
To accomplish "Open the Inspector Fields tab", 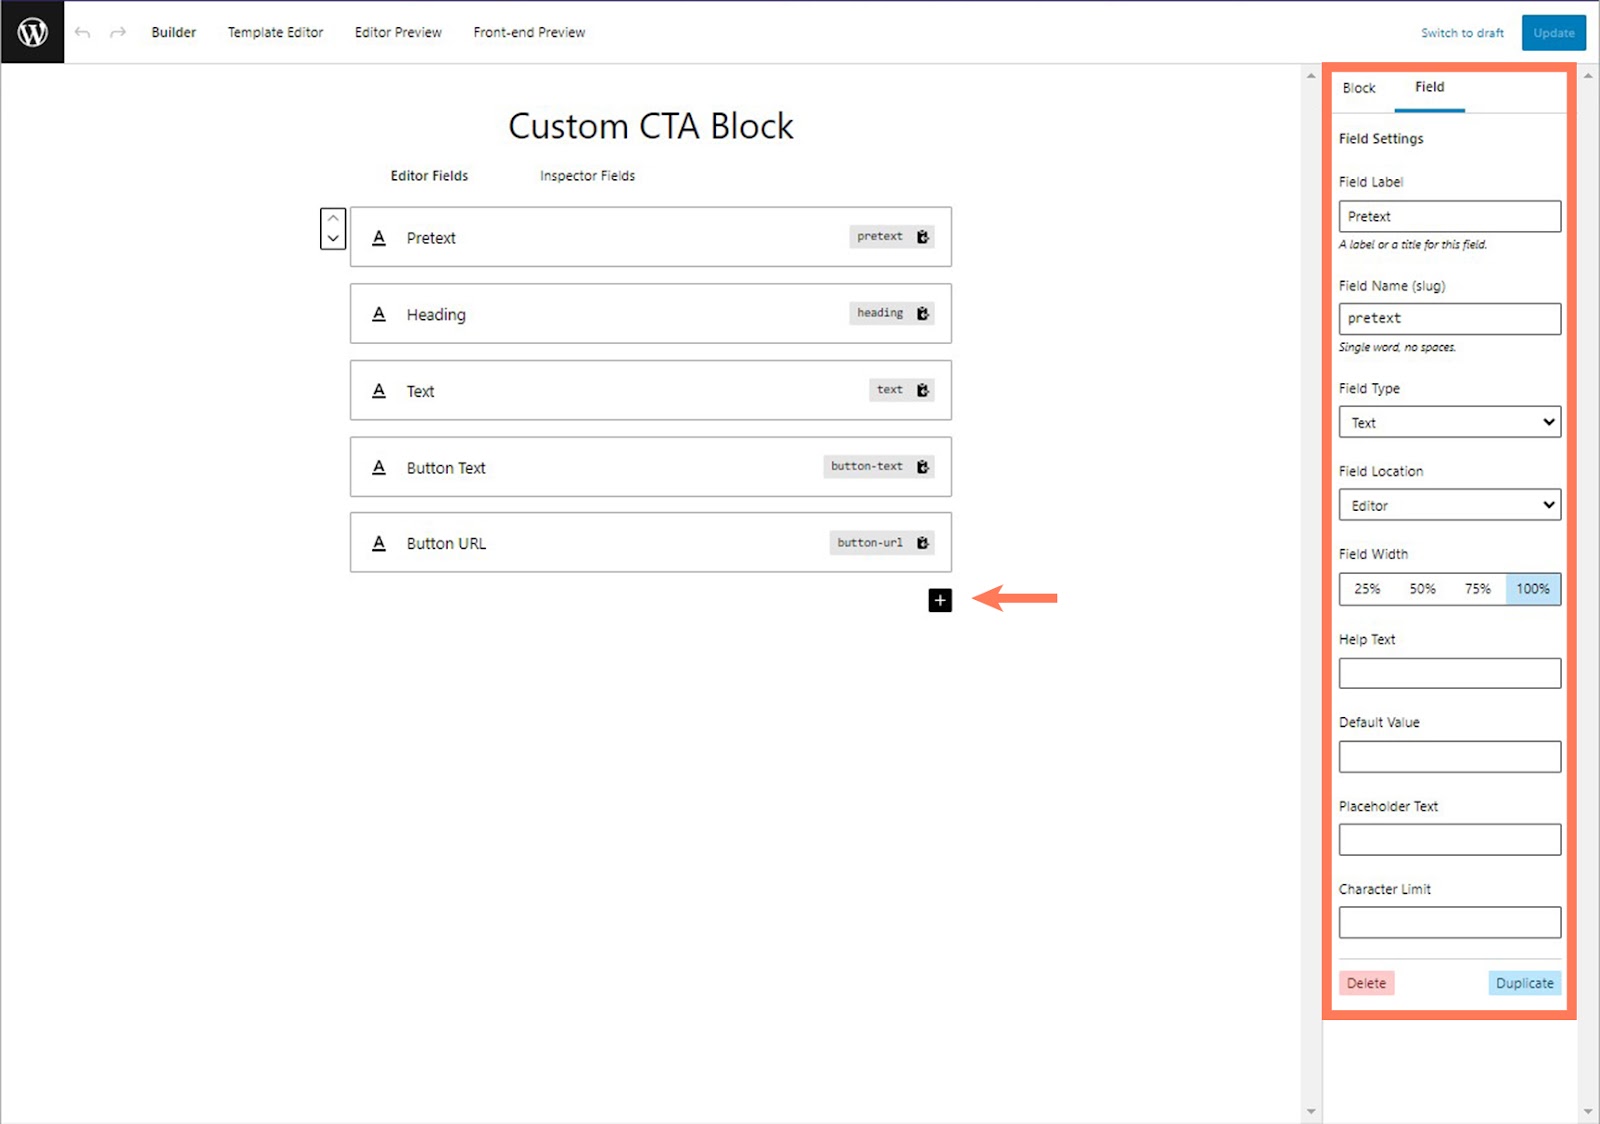I will point(587,176).
